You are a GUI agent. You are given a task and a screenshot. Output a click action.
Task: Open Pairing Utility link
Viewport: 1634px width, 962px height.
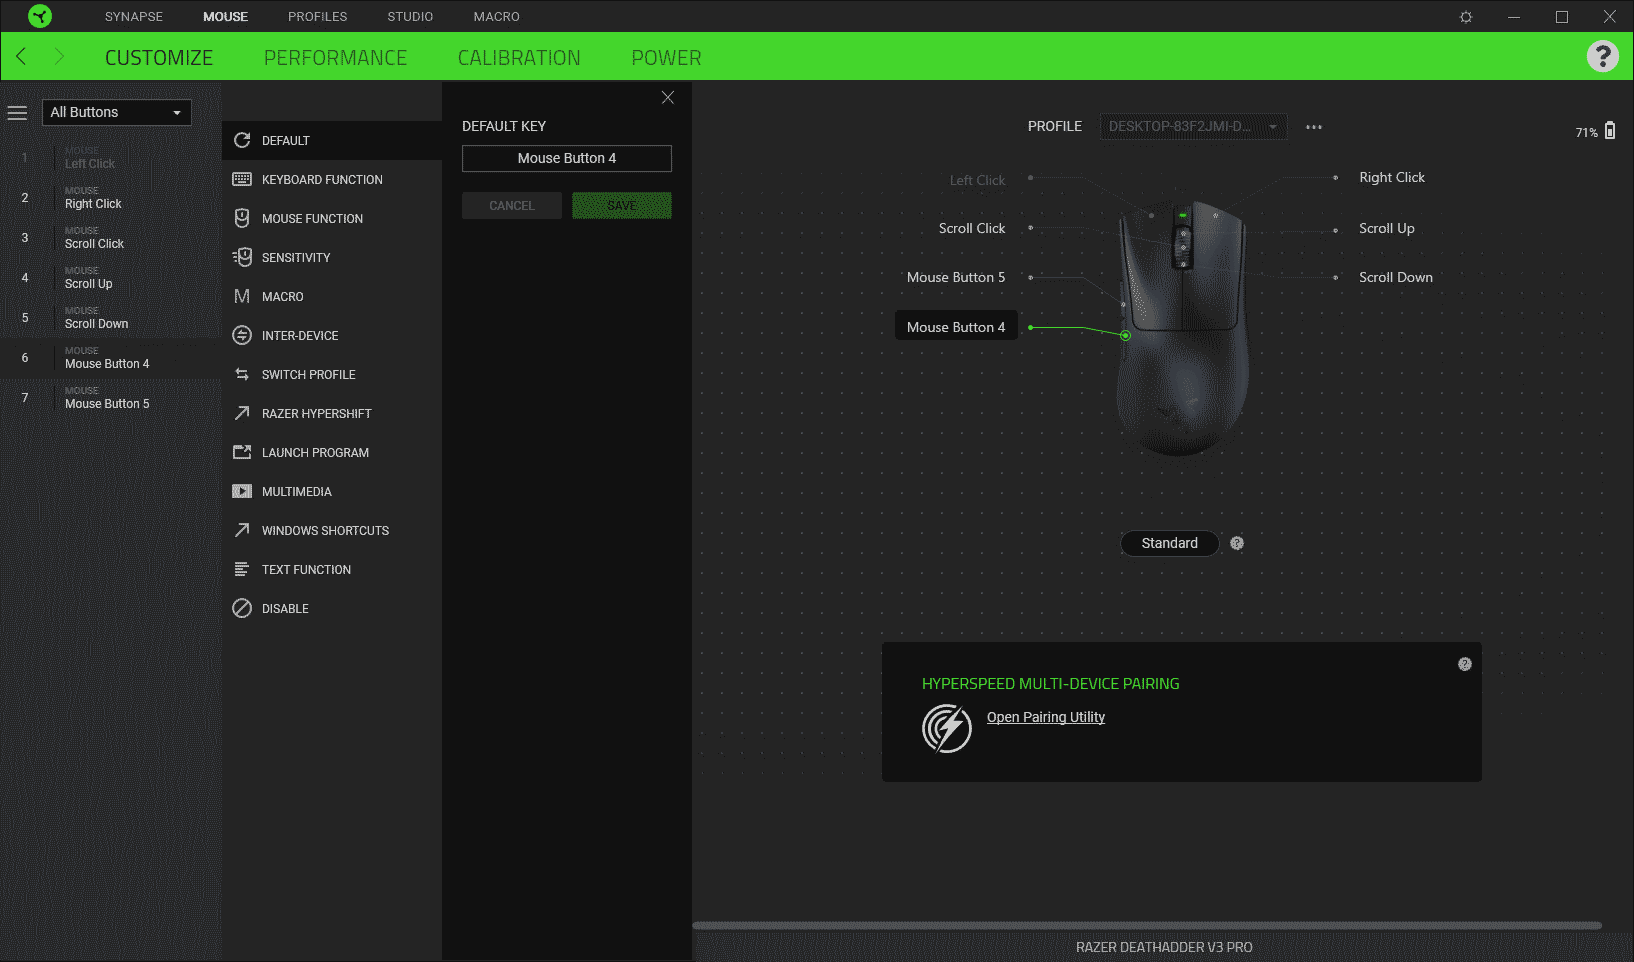click(x=1046, y=717)
